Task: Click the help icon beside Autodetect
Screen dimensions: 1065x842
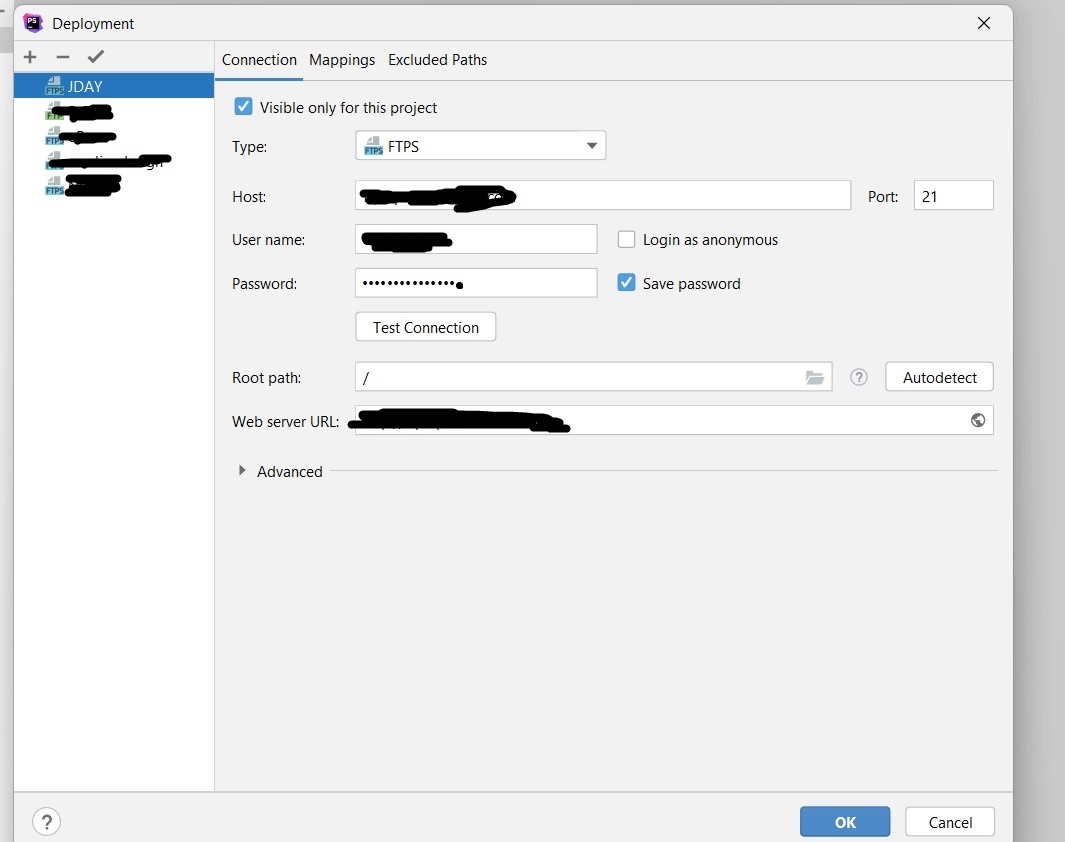Action: click(x=858, y=377)
